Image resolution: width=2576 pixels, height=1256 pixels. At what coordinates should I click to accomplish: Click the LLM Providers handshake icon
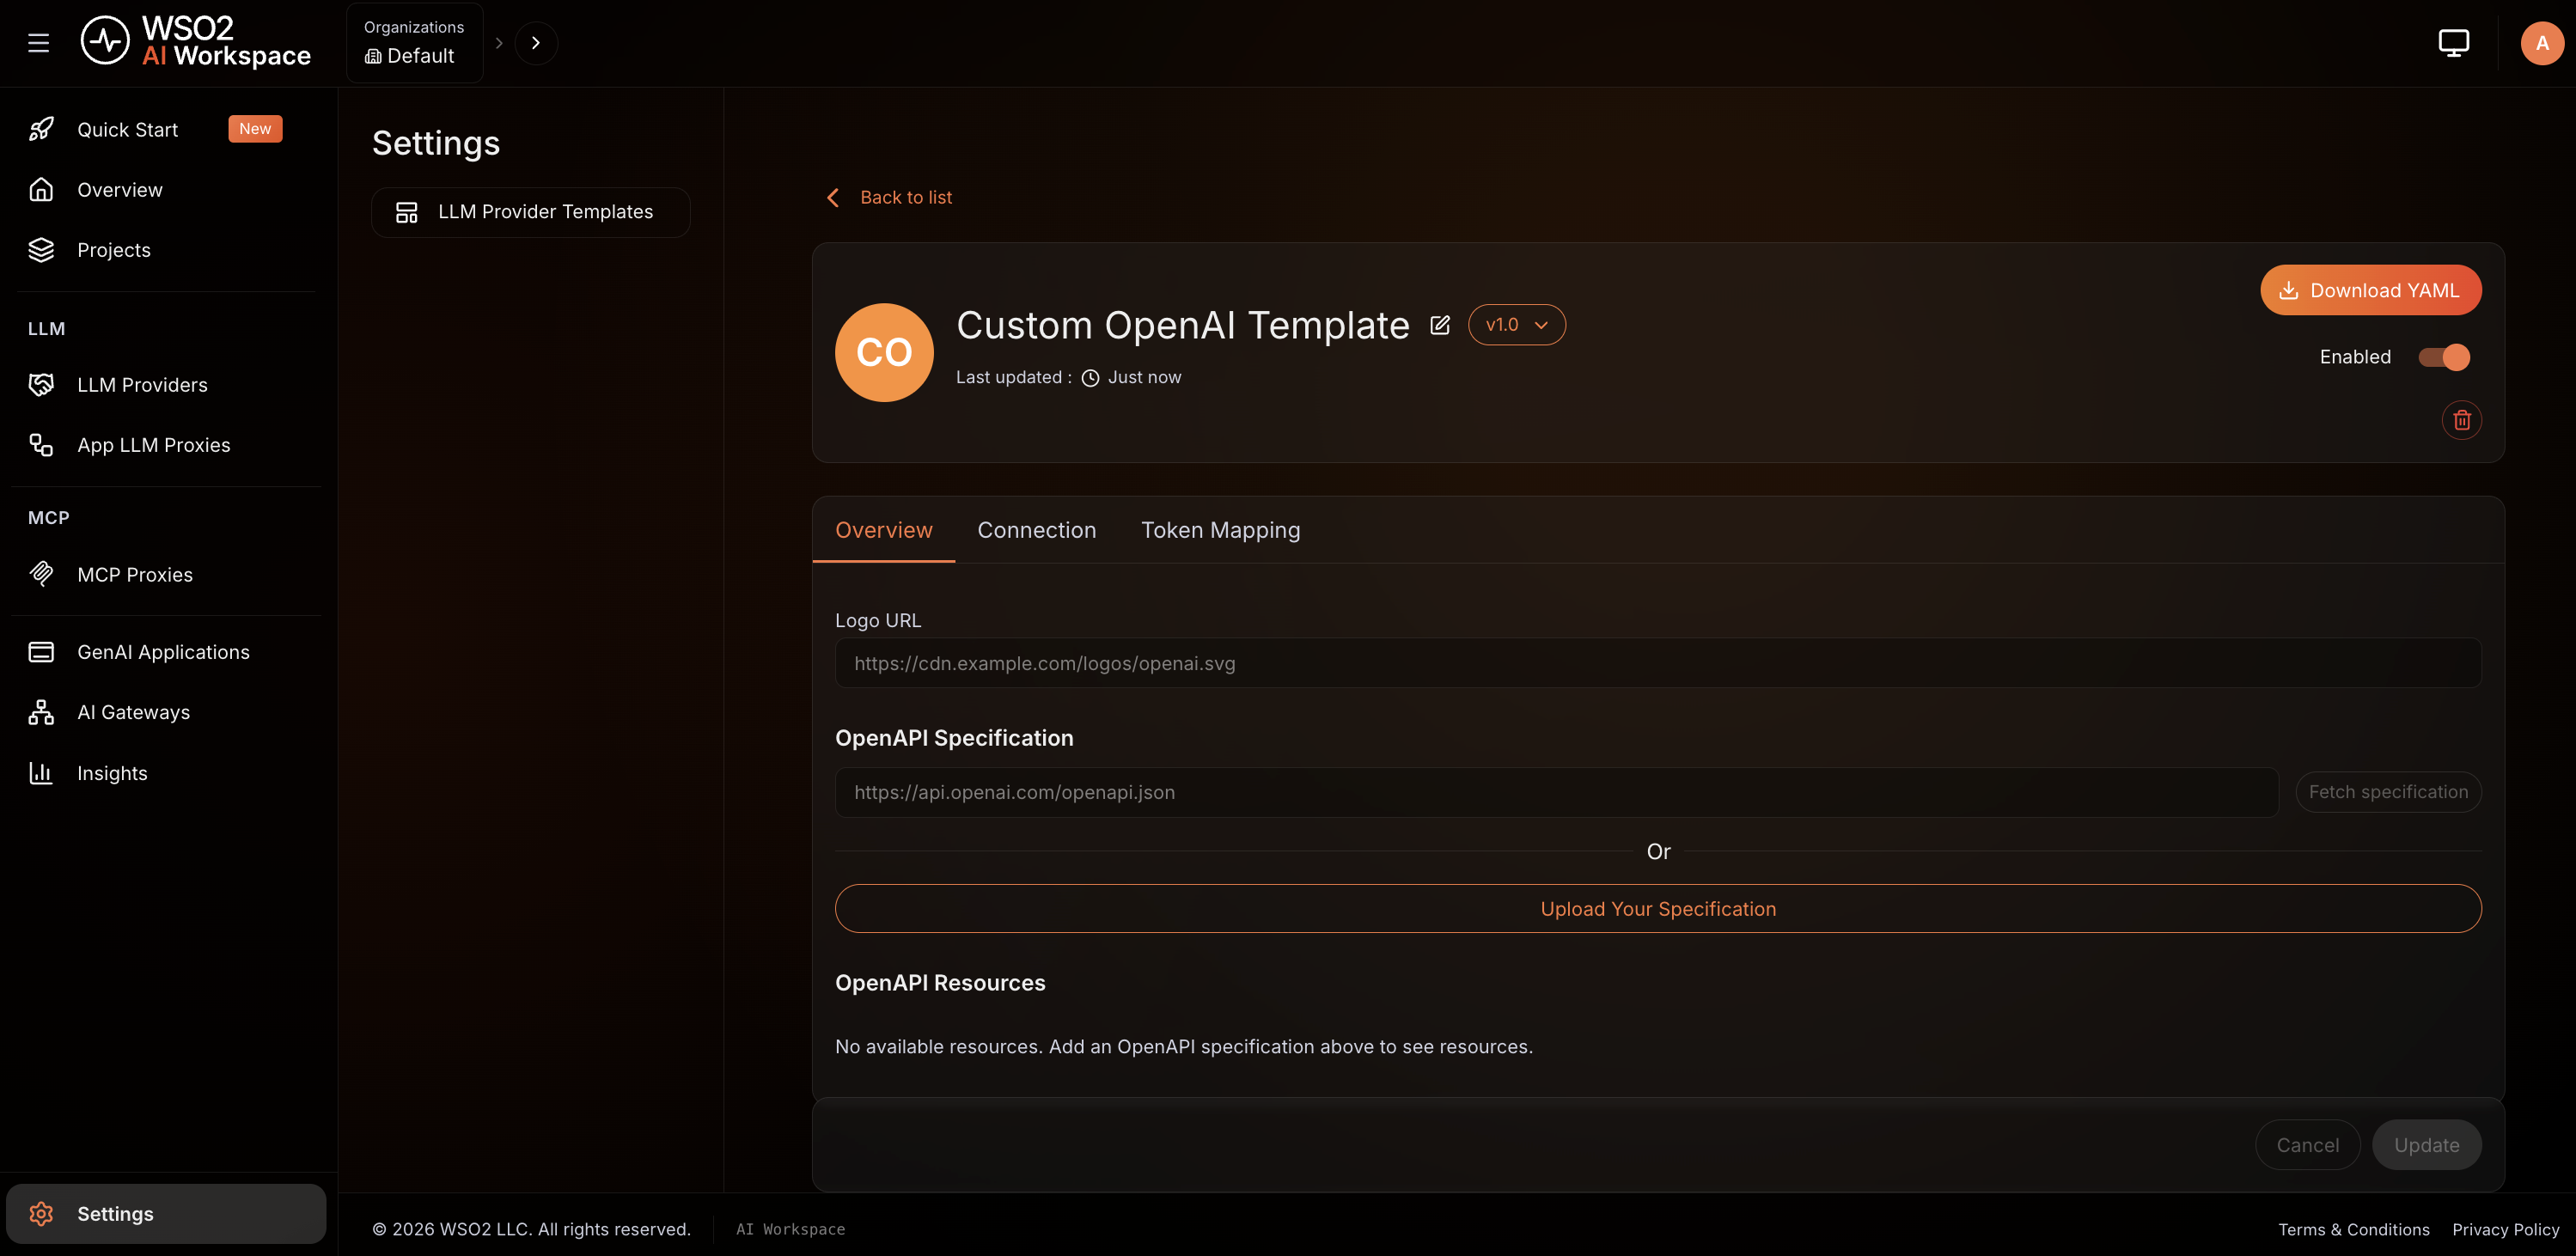tap(41, 385)
